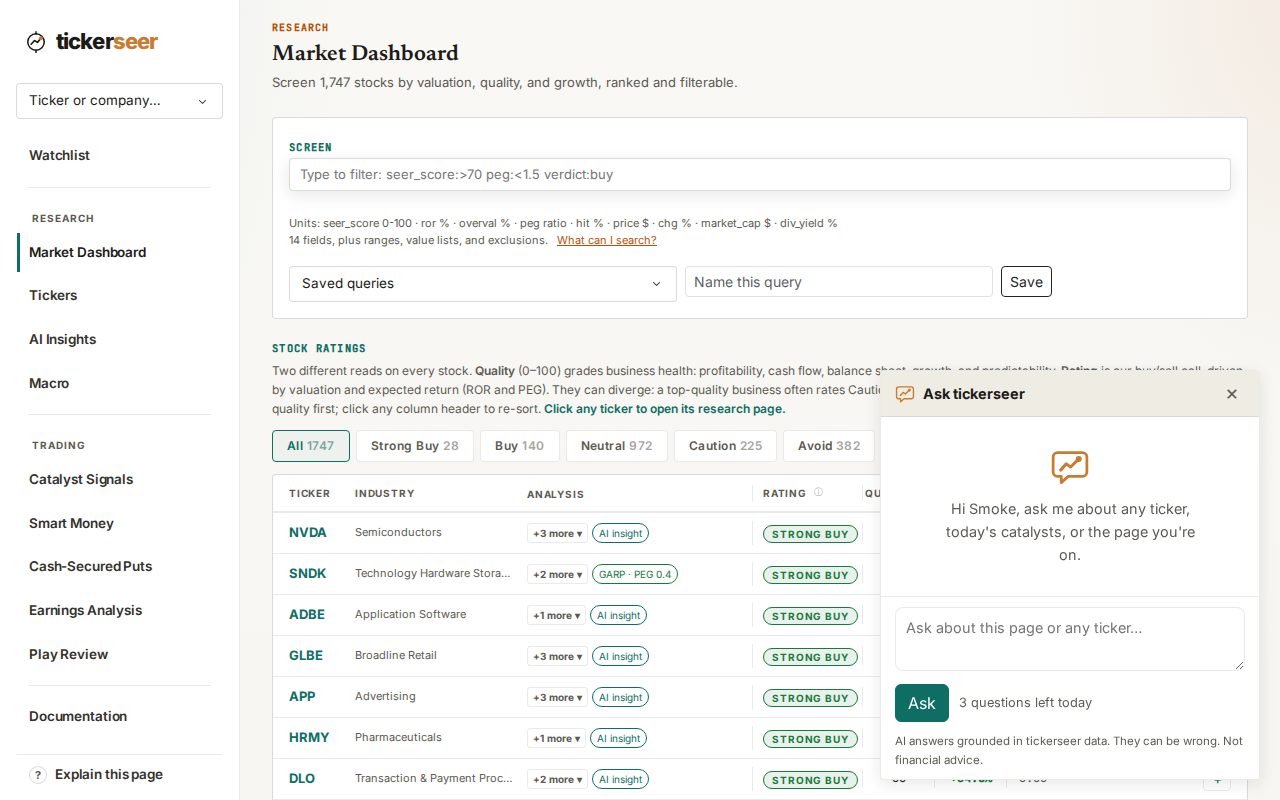Expand +3 more in the APP row
This screenshot has width=1280, height=800.
[x=557, y=697]
